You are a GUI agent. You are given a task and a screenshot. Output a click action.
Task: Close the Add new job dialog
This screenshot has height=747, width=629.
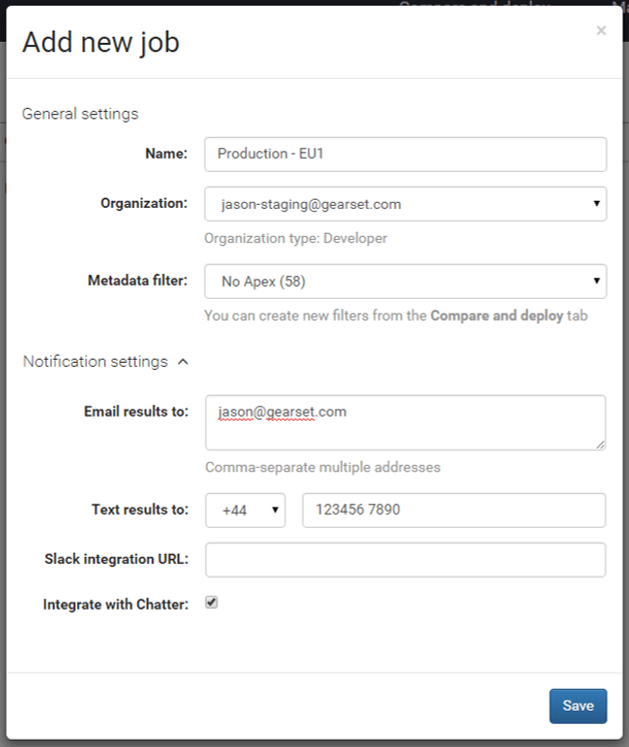click(601, 31)
